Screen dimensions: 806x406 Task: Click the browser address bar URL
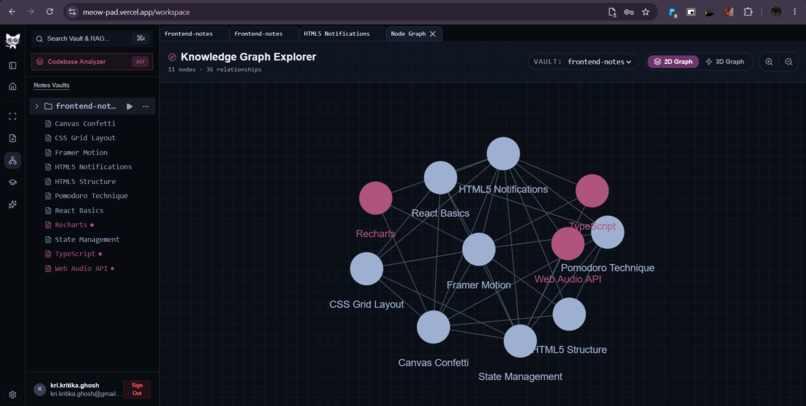[136, 12]
